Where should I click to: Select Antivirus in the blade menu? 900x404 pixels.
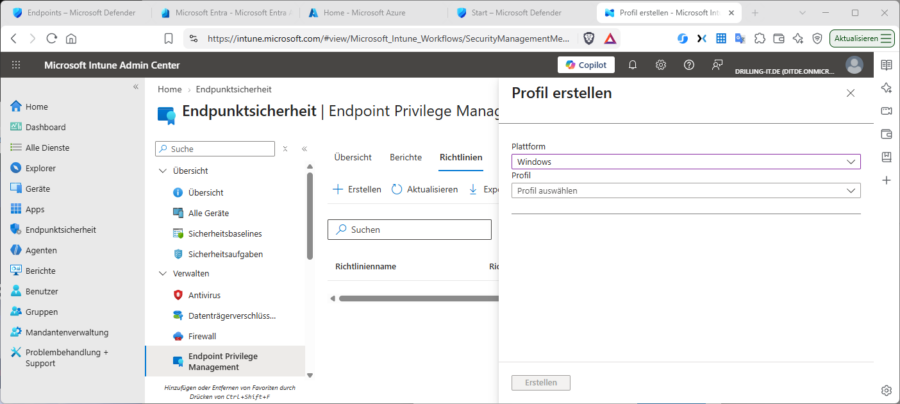[x=197, y=295]
